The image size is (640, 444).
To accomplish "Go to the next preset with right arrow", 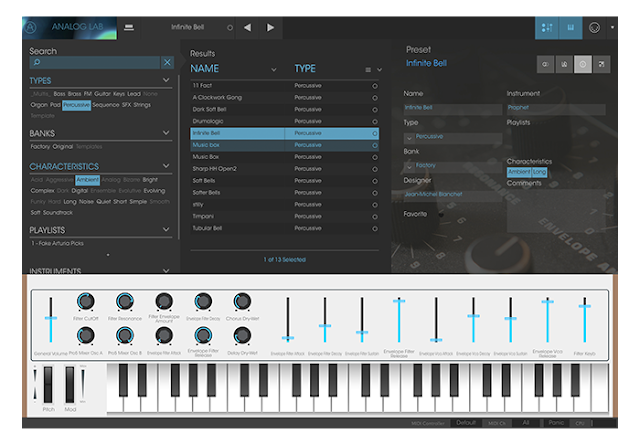I will pos(270,27).
